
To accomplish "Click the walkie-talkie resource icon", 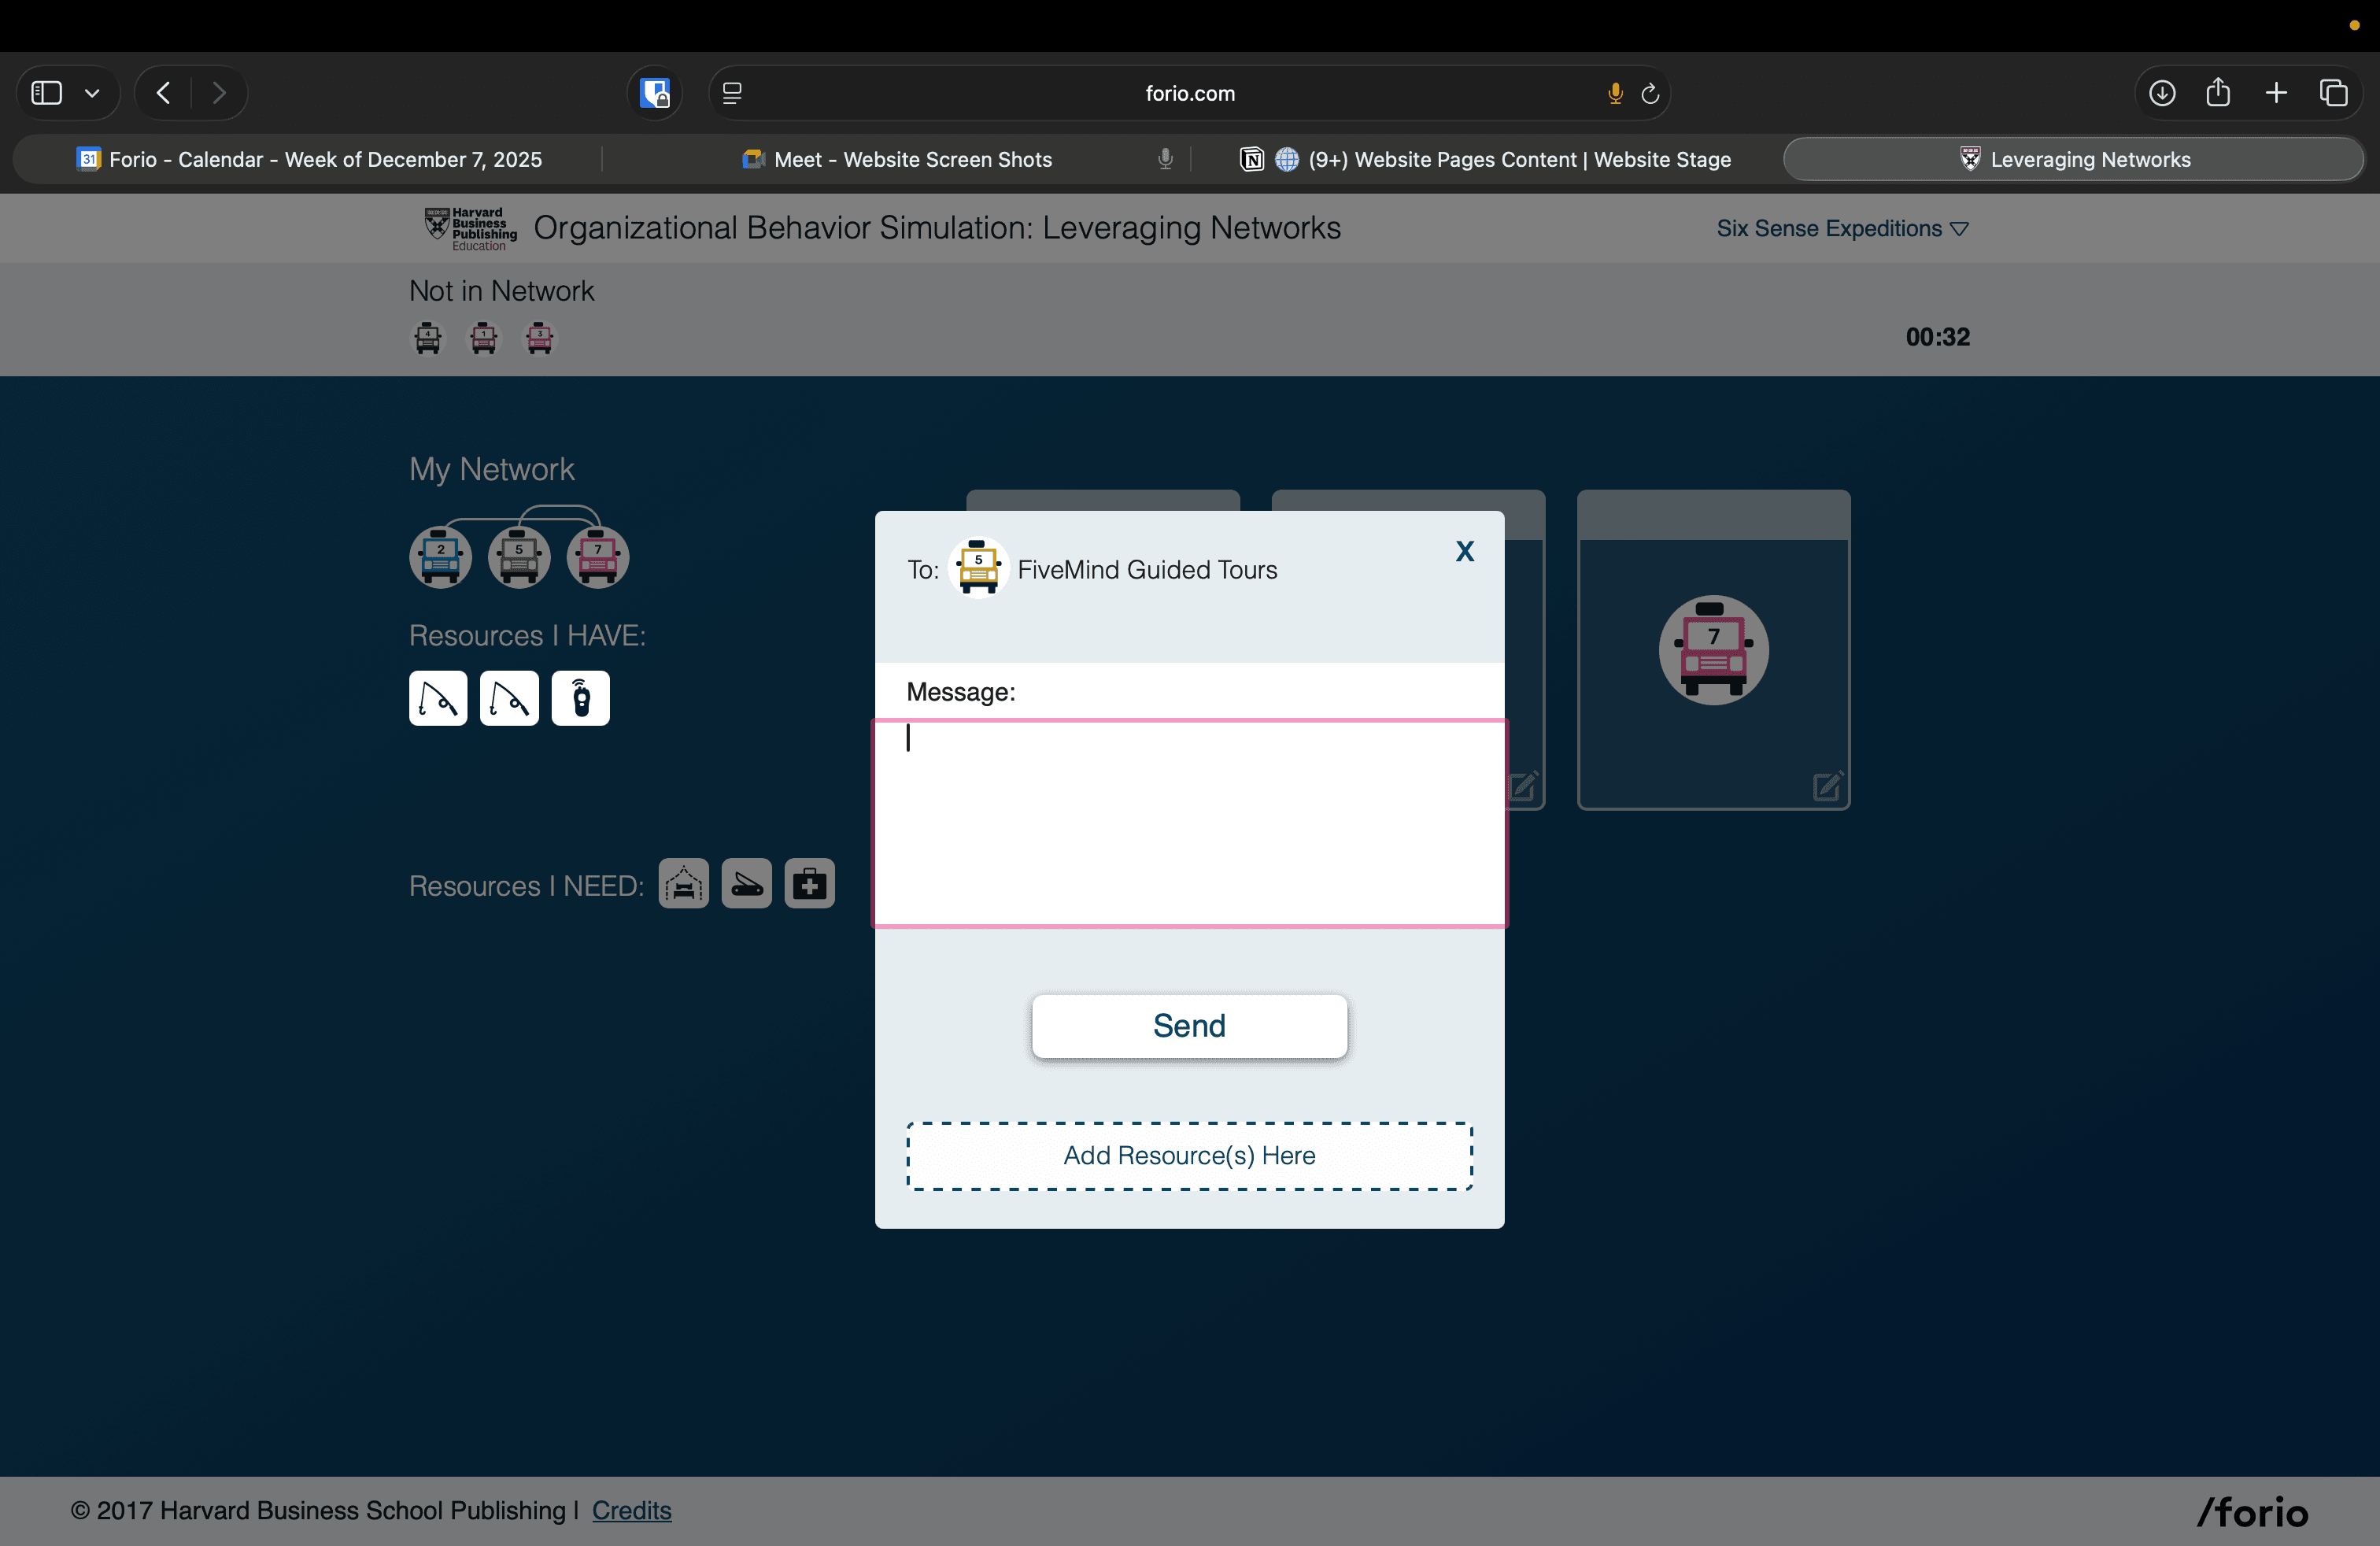I will point(580,698).
